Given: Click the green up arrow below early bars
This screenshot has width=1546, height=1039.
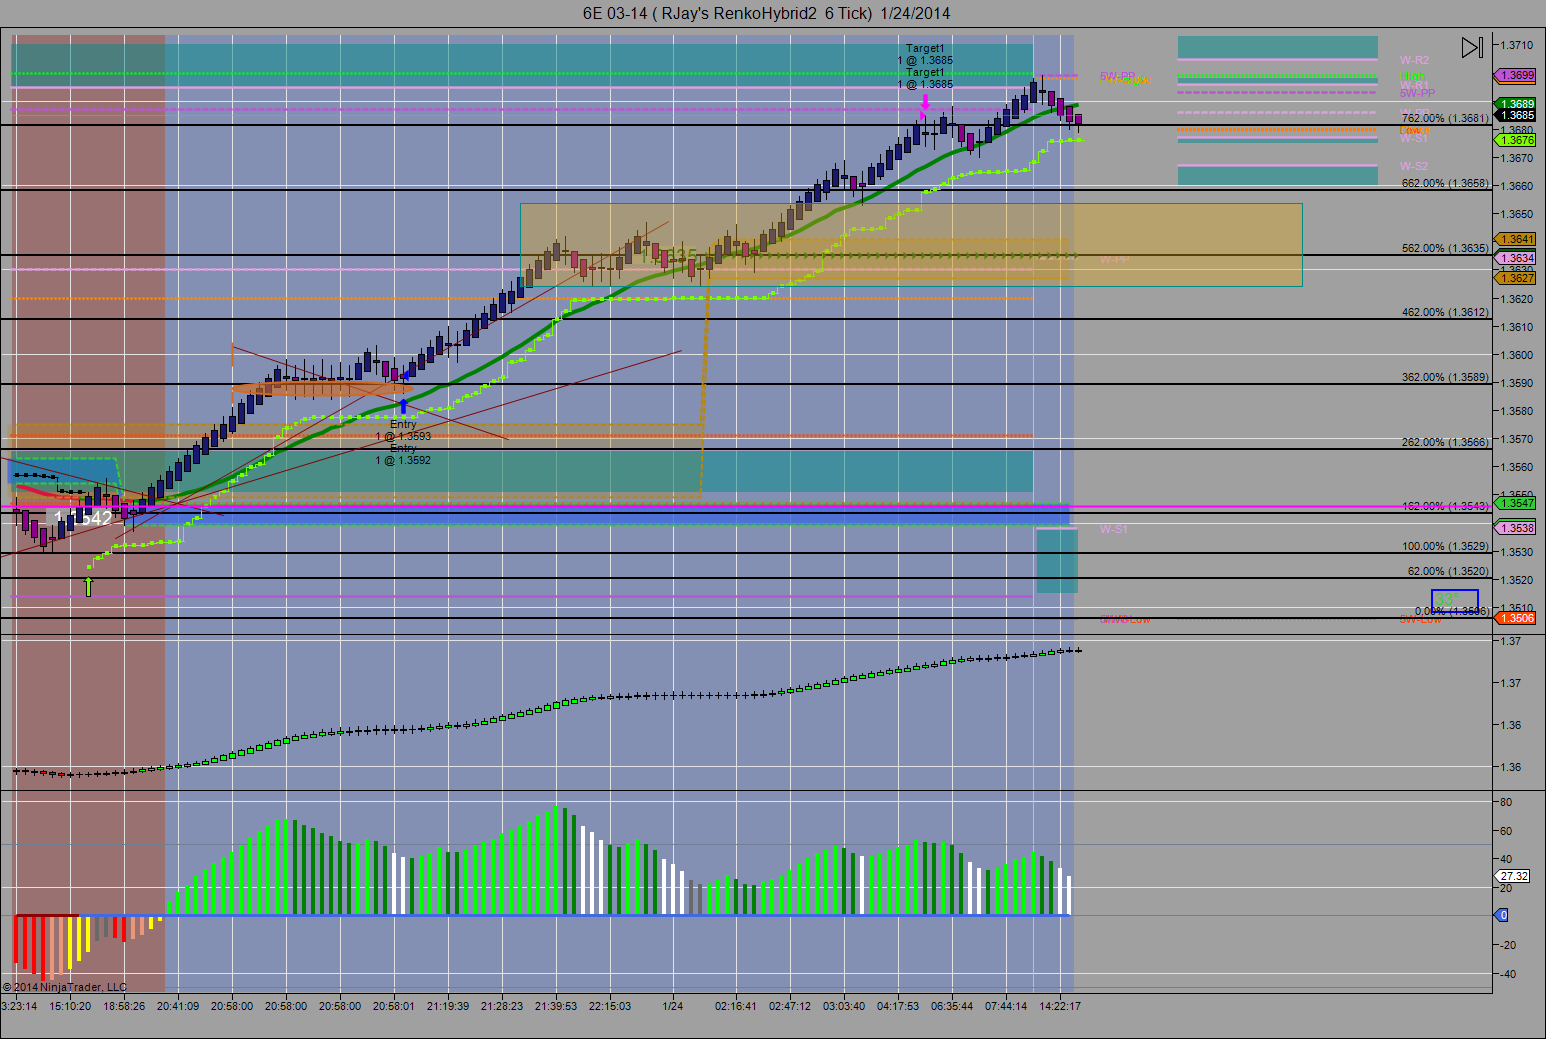Looking at the screenshot, I should click(88, 586).
